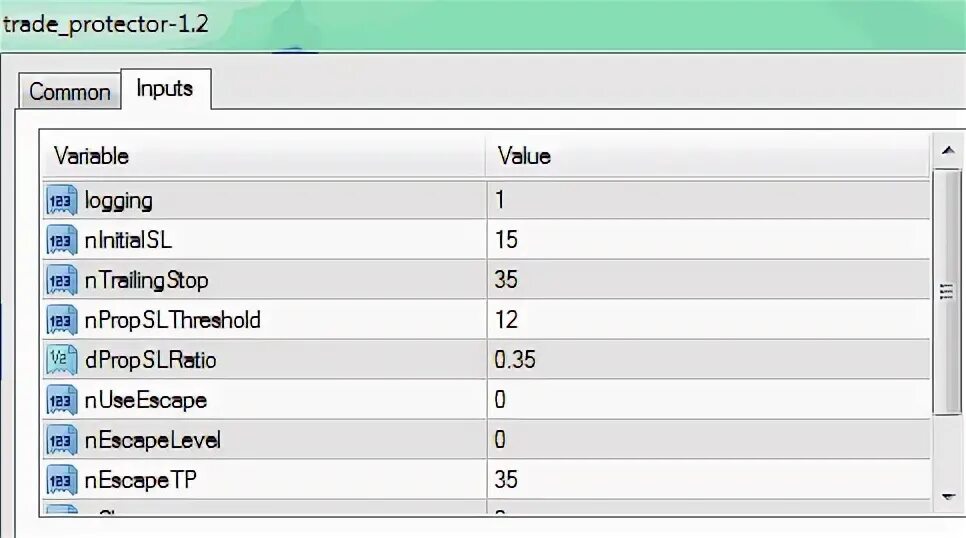
Task: Click the nTrailingStop integer icon
Action: [x=61, y=281]
